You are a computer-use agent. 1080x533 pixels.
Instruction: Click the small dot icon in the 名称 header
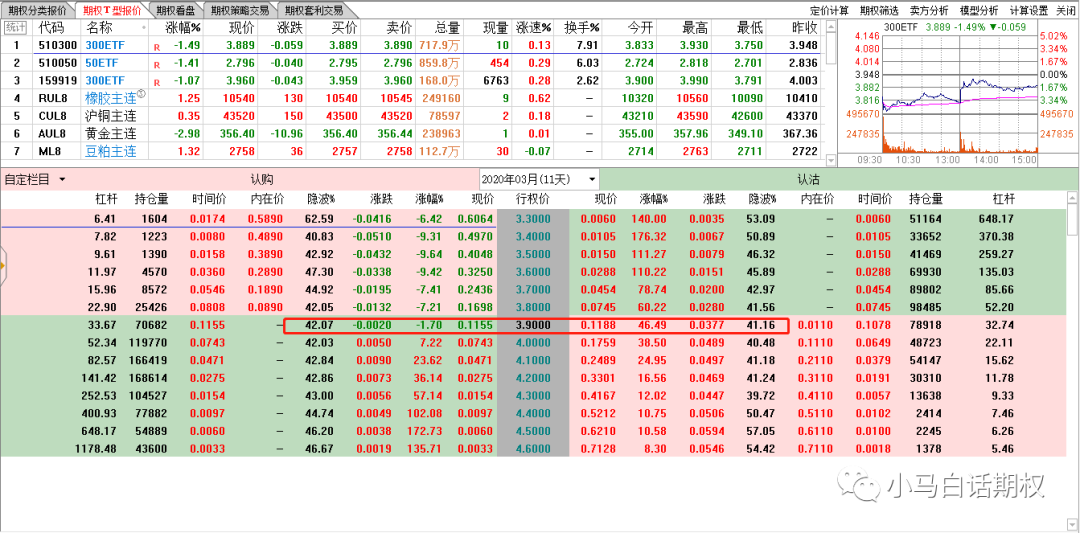[144, 28]
